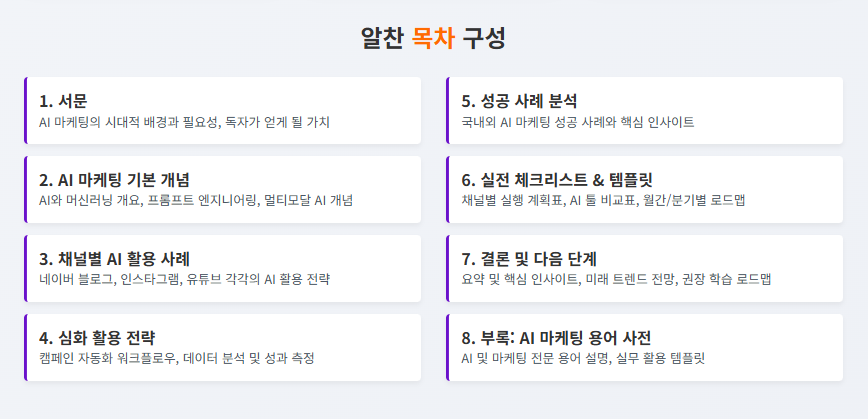Click the 채널별 실행 계획표 description line
Image resolution: width=868 pixels, height=419 pixels.
(601, 201)
